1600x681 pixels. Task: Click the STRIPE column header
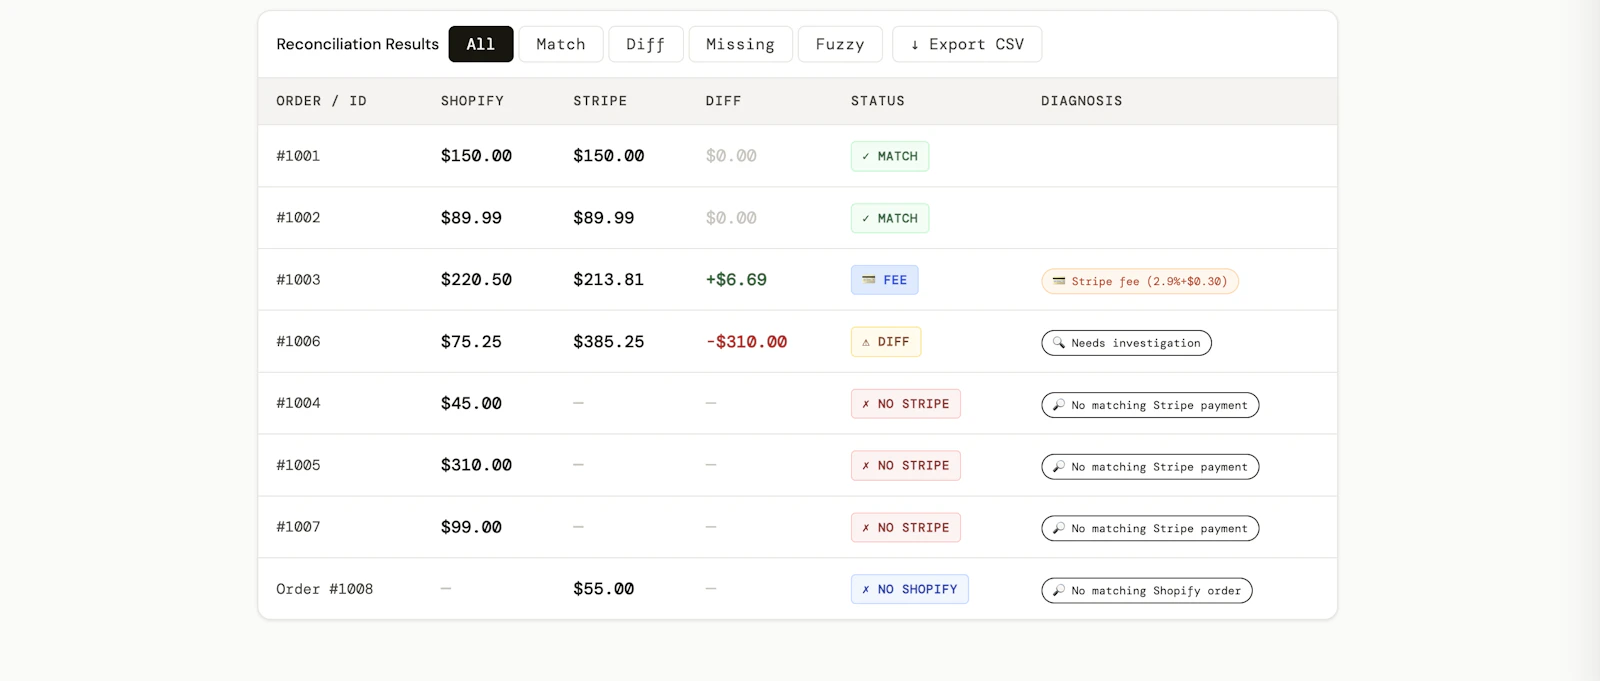tap(600, 101)
